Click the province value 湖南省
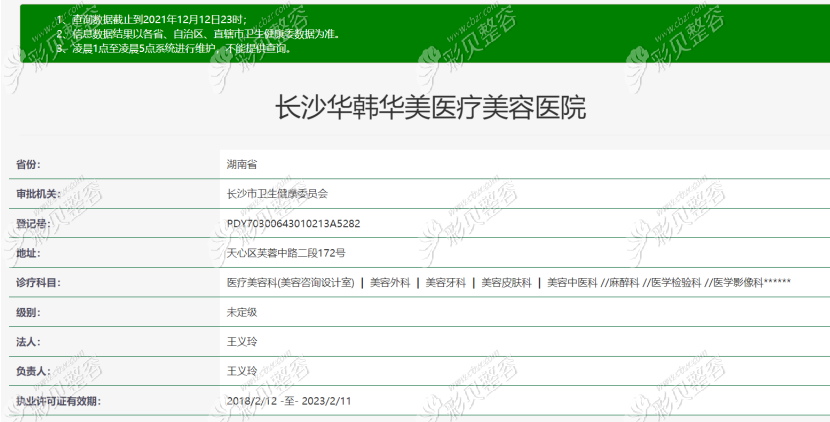Screen dimensions: 830x422 click(242, 165)
